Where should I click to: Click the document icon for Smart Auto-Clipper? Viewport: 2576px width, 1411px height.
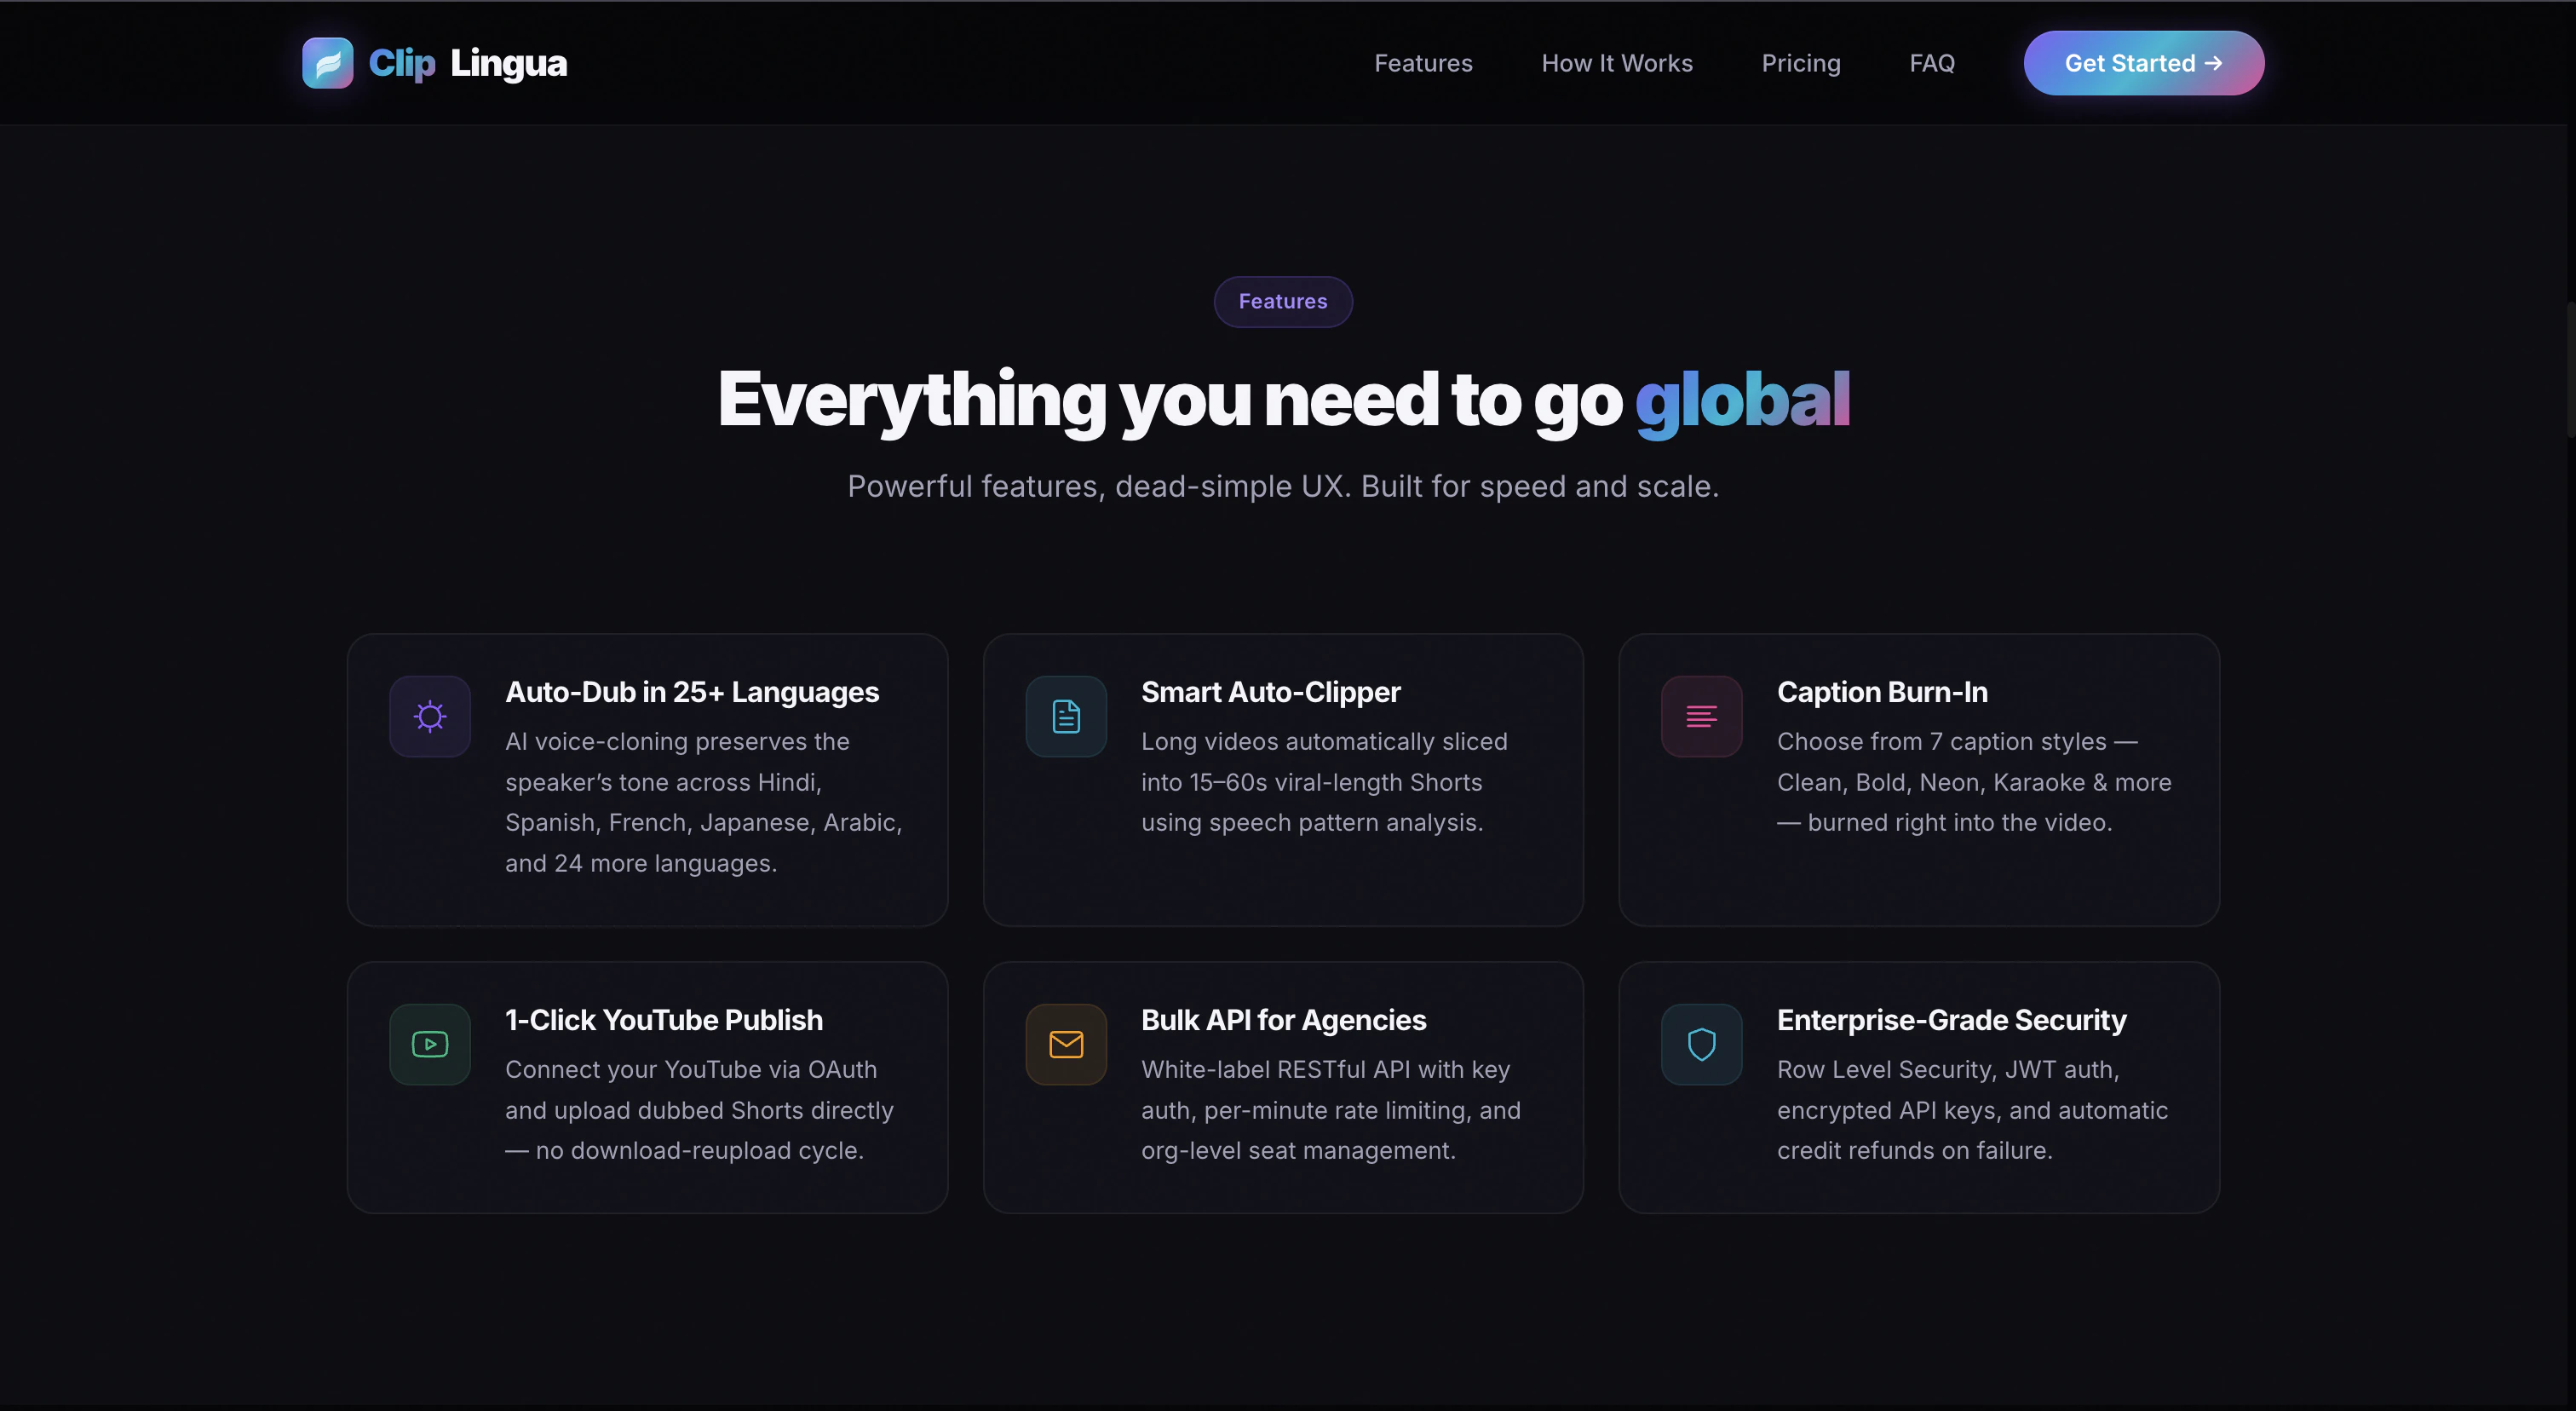[1066, 716]
